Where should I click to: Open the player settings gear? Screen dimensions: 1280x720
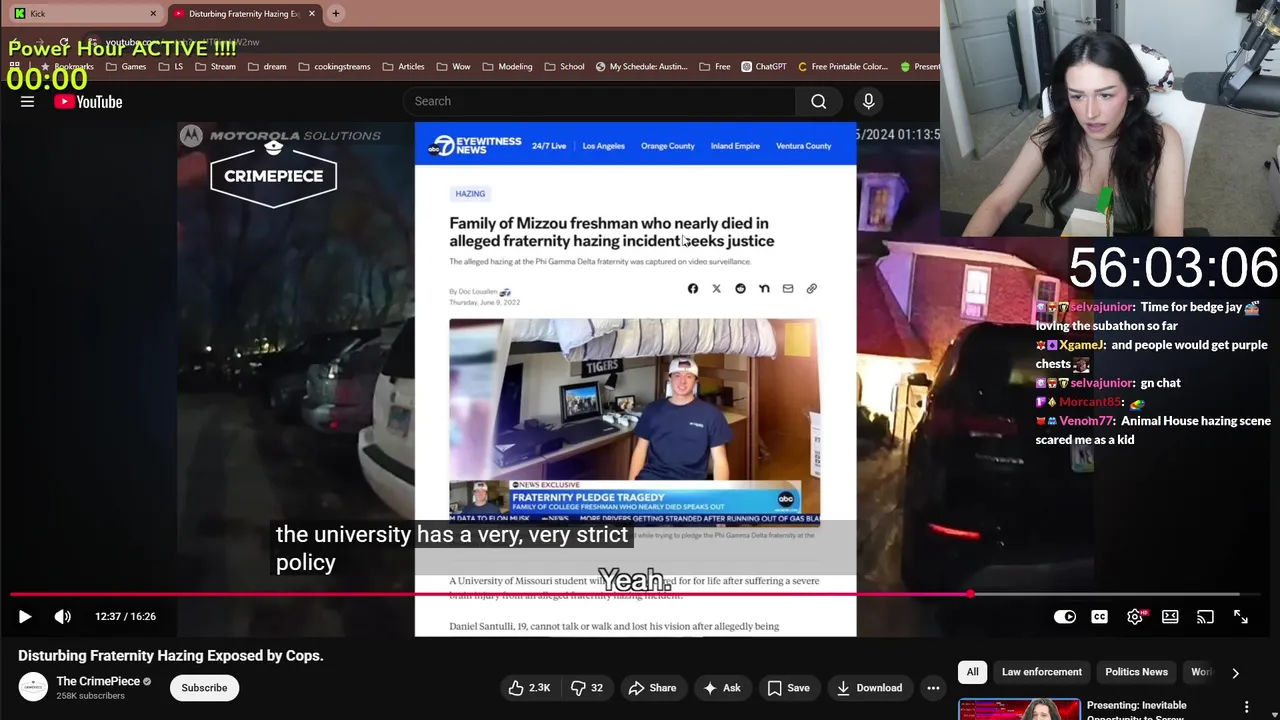click(x=1135, y=617)
